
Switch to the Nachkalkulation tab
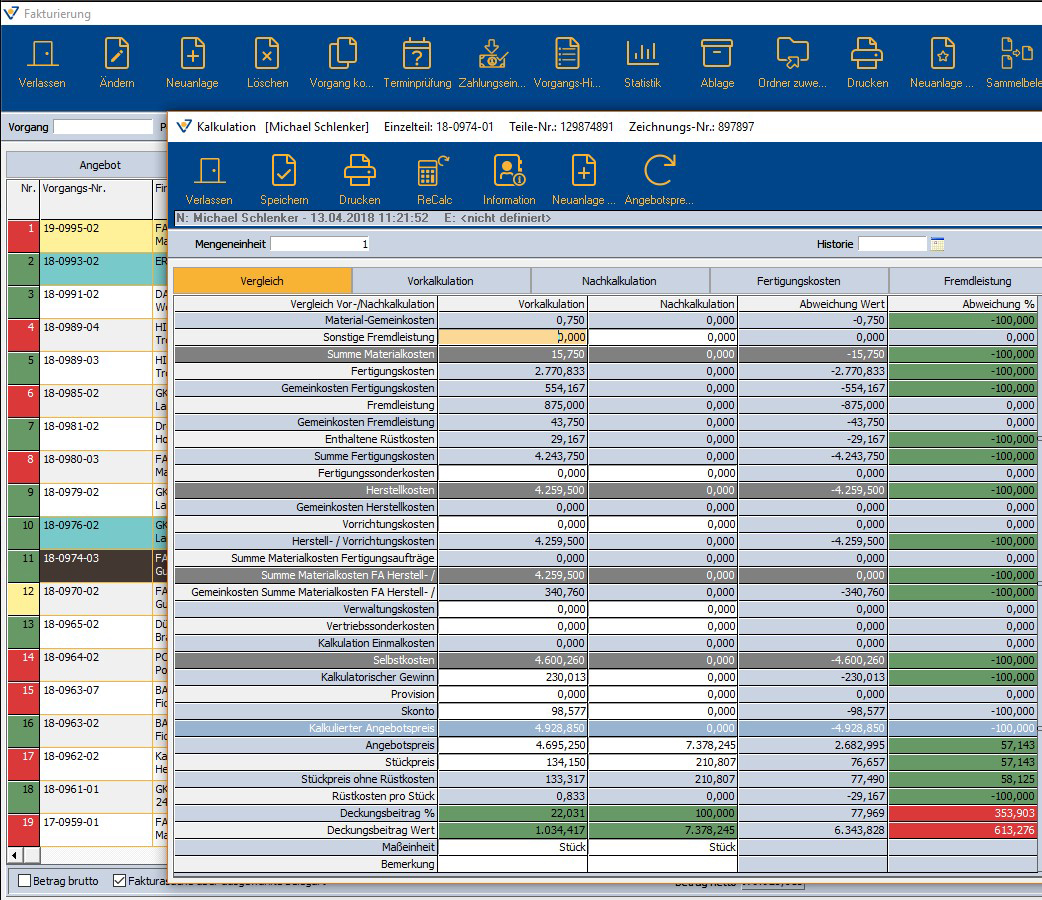pyautogui.click(x=620, y=281)
